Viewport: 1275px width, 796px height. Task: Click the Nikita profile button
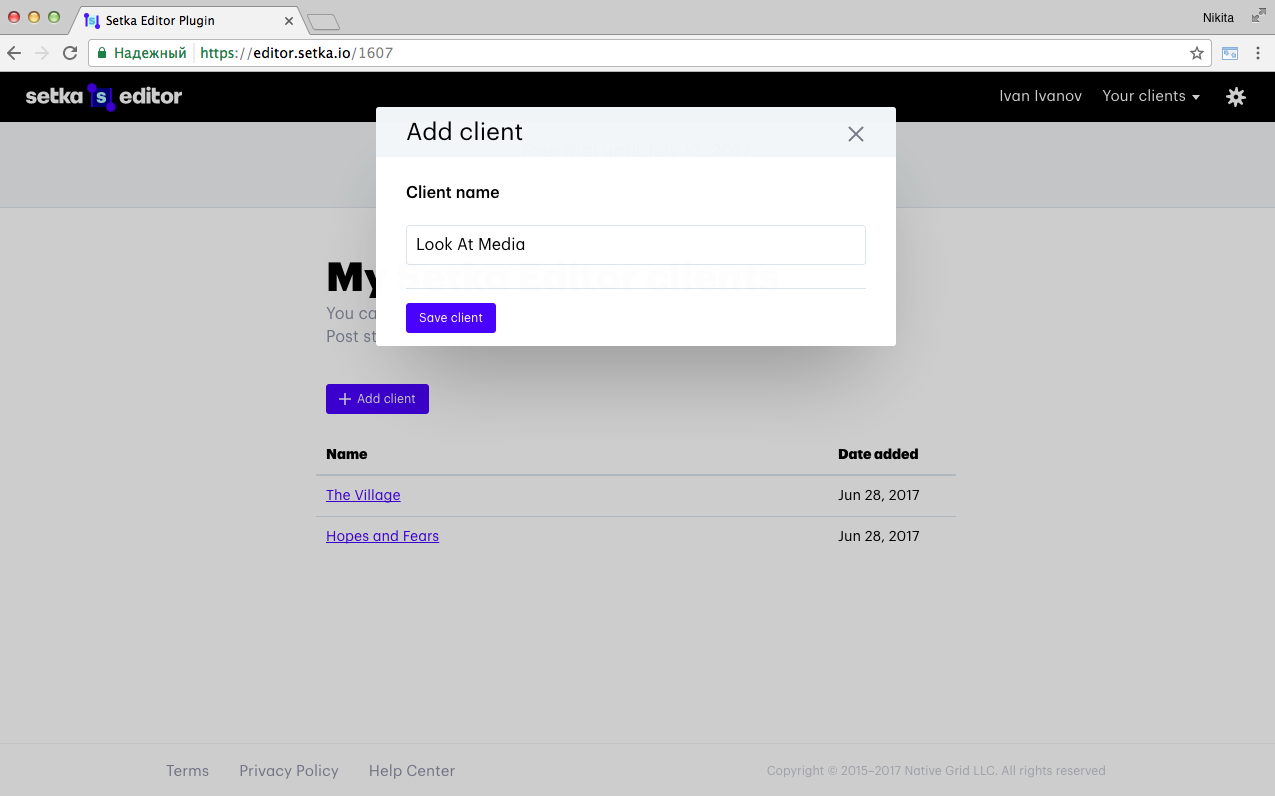coord(1218,17)
